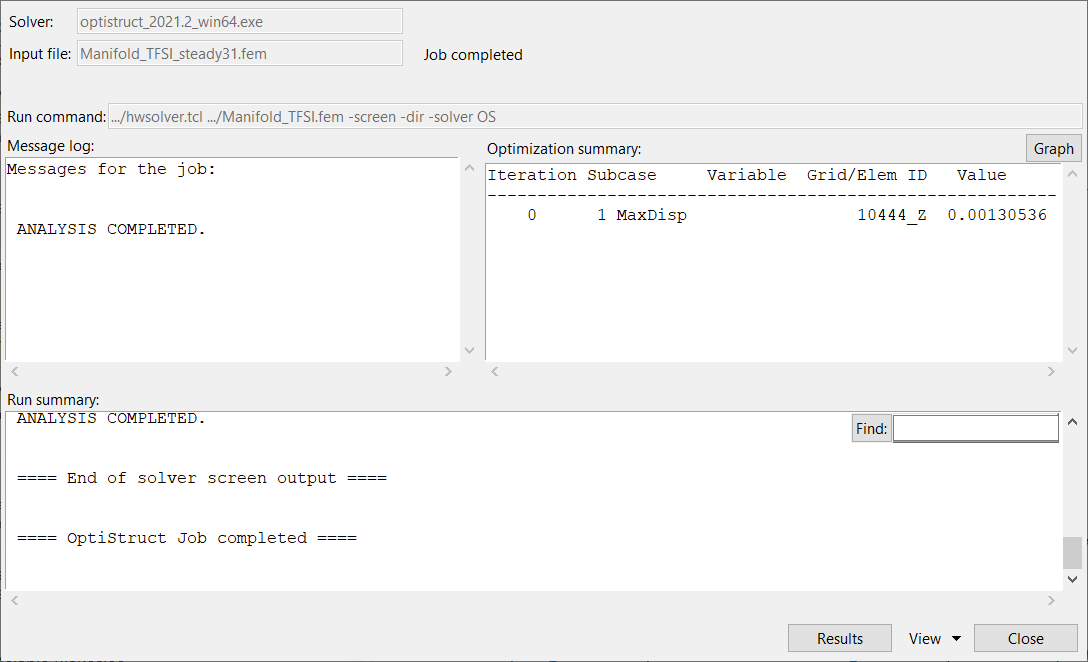Click the Message log scroll right arrow
Screen dimensions: 1088x662
coord(448,372)
